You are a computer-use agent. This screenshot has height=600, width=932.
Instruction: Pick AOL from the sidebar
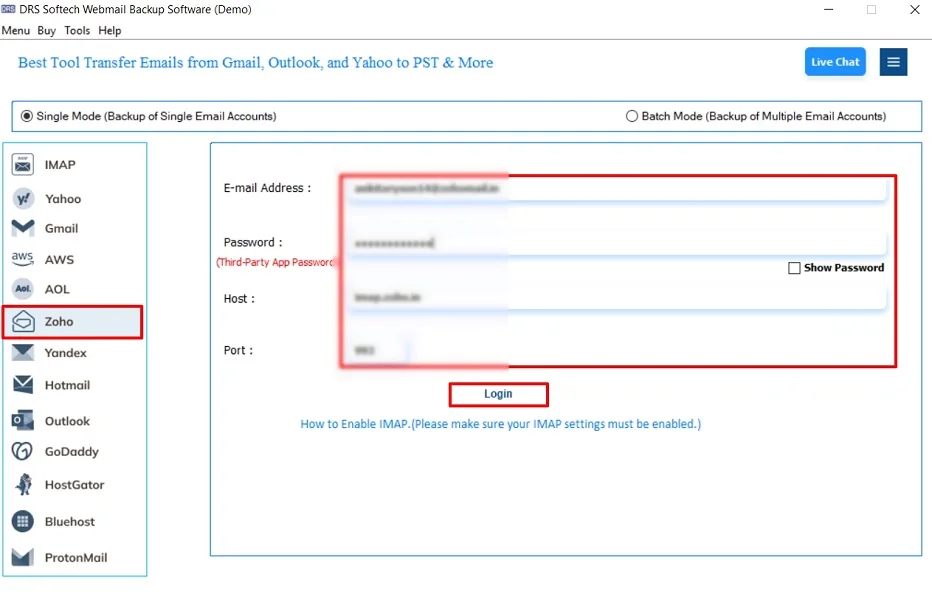tap(58, 289)
